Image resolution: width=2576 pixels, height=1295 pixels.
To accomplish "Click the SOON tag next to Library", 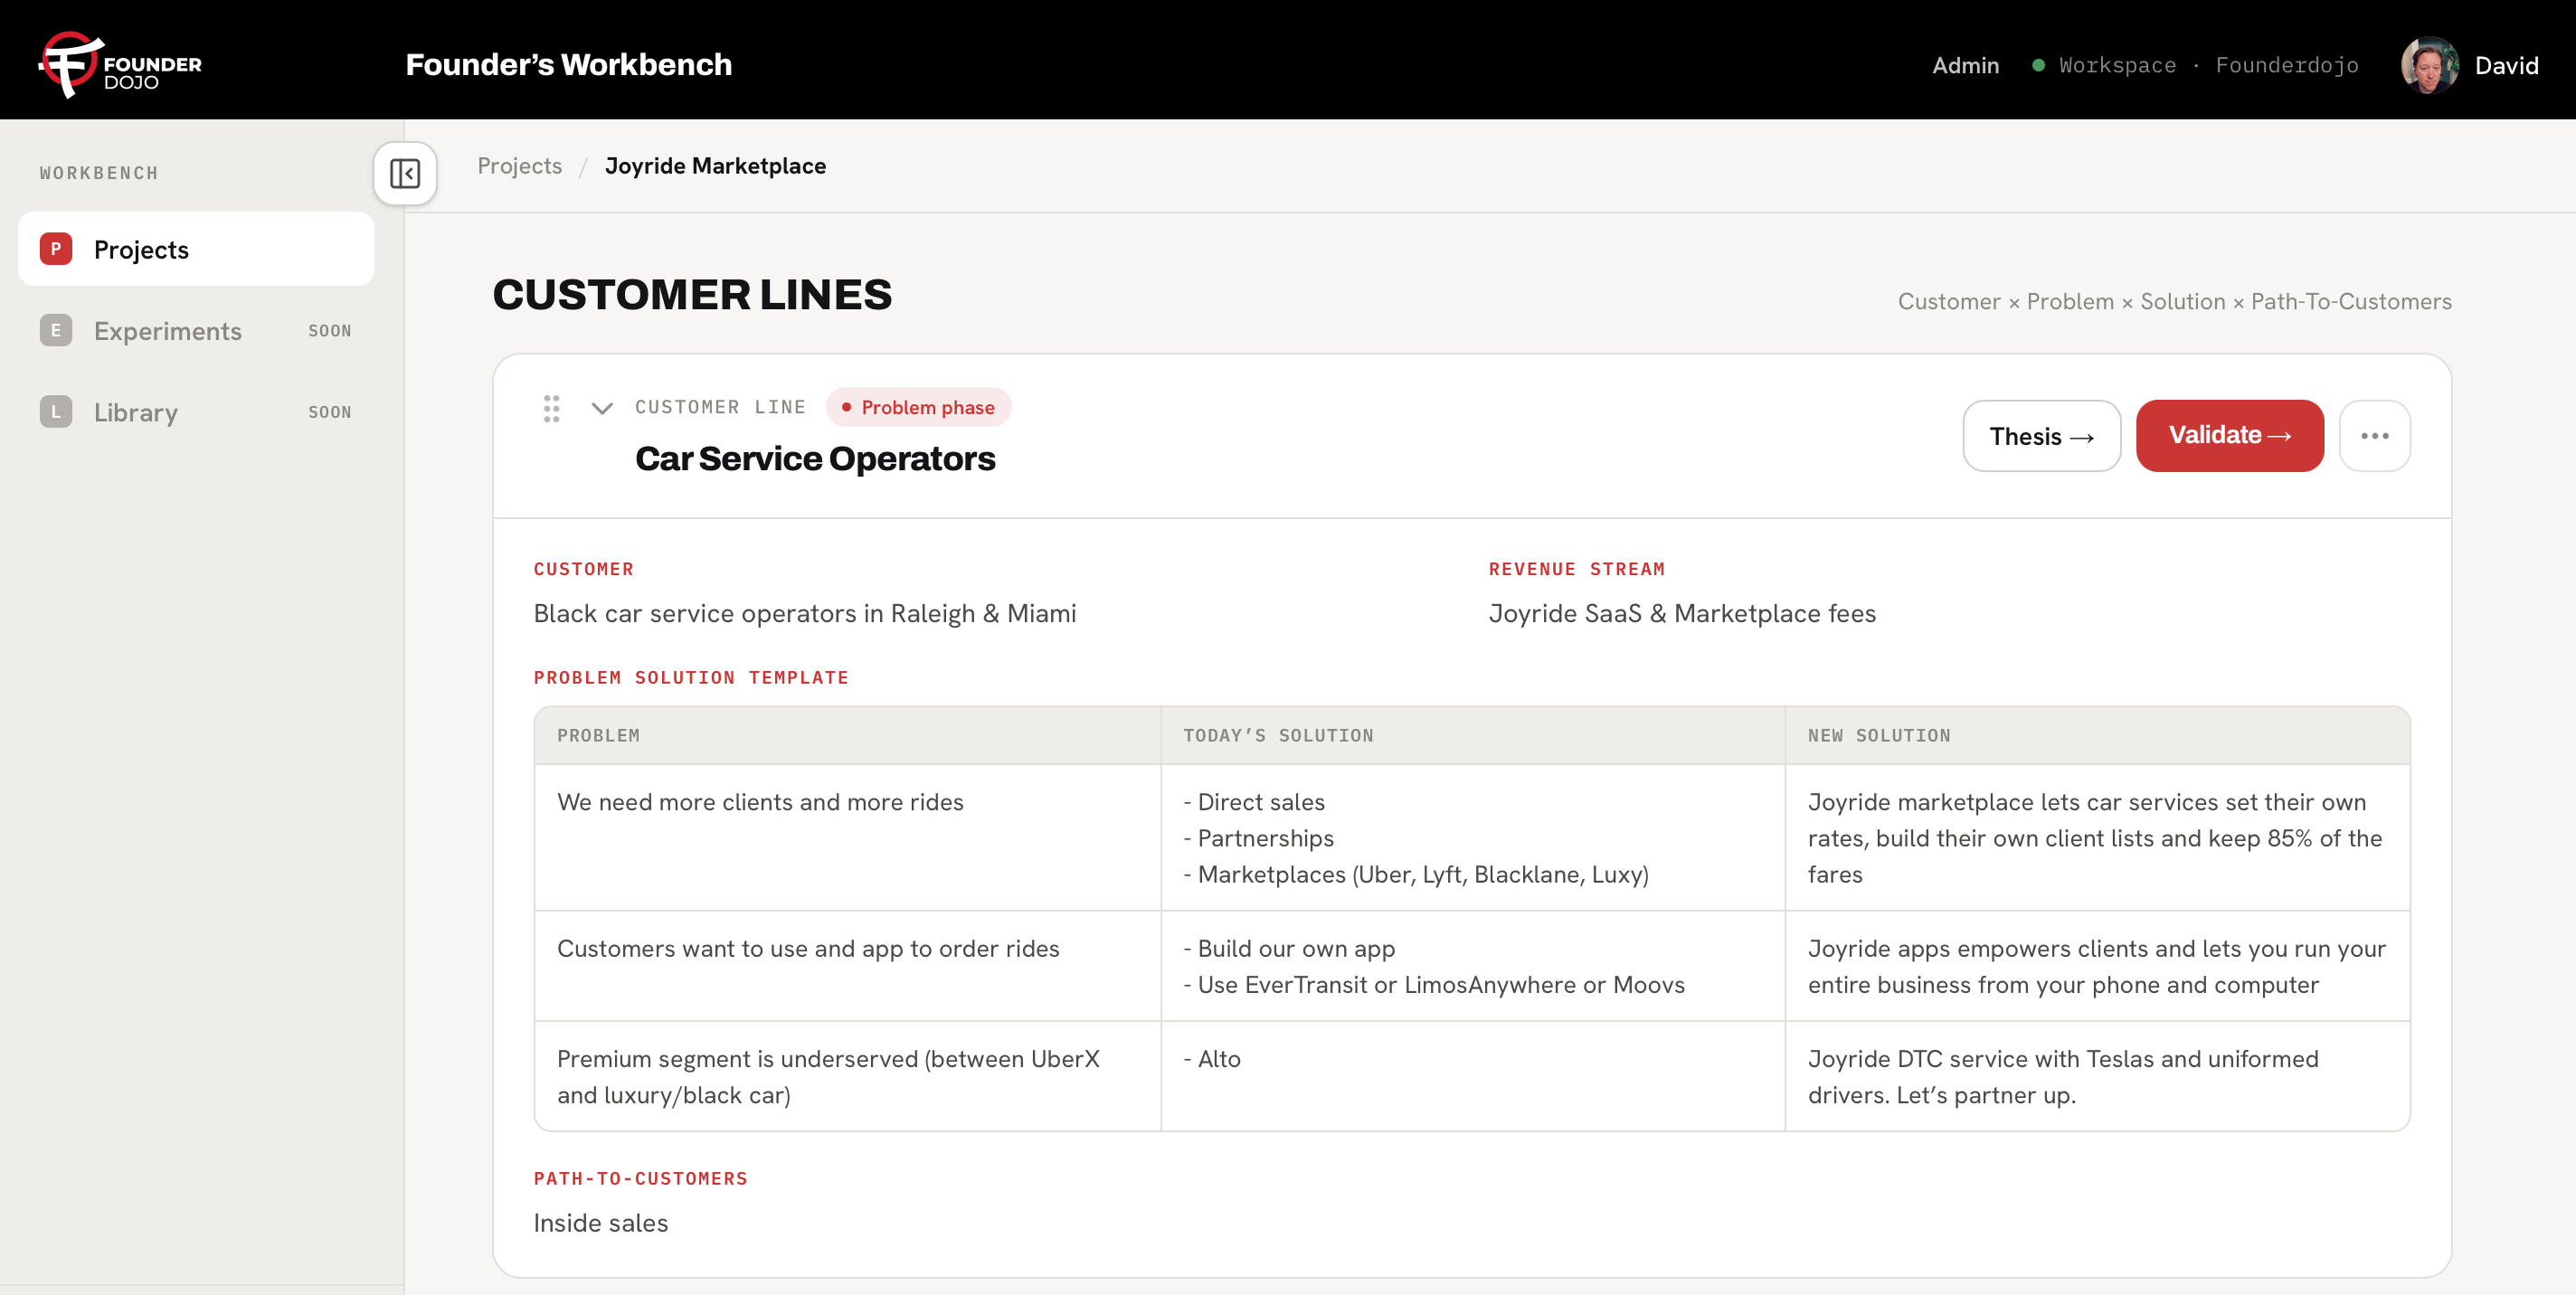I will [x=329, y=412].
